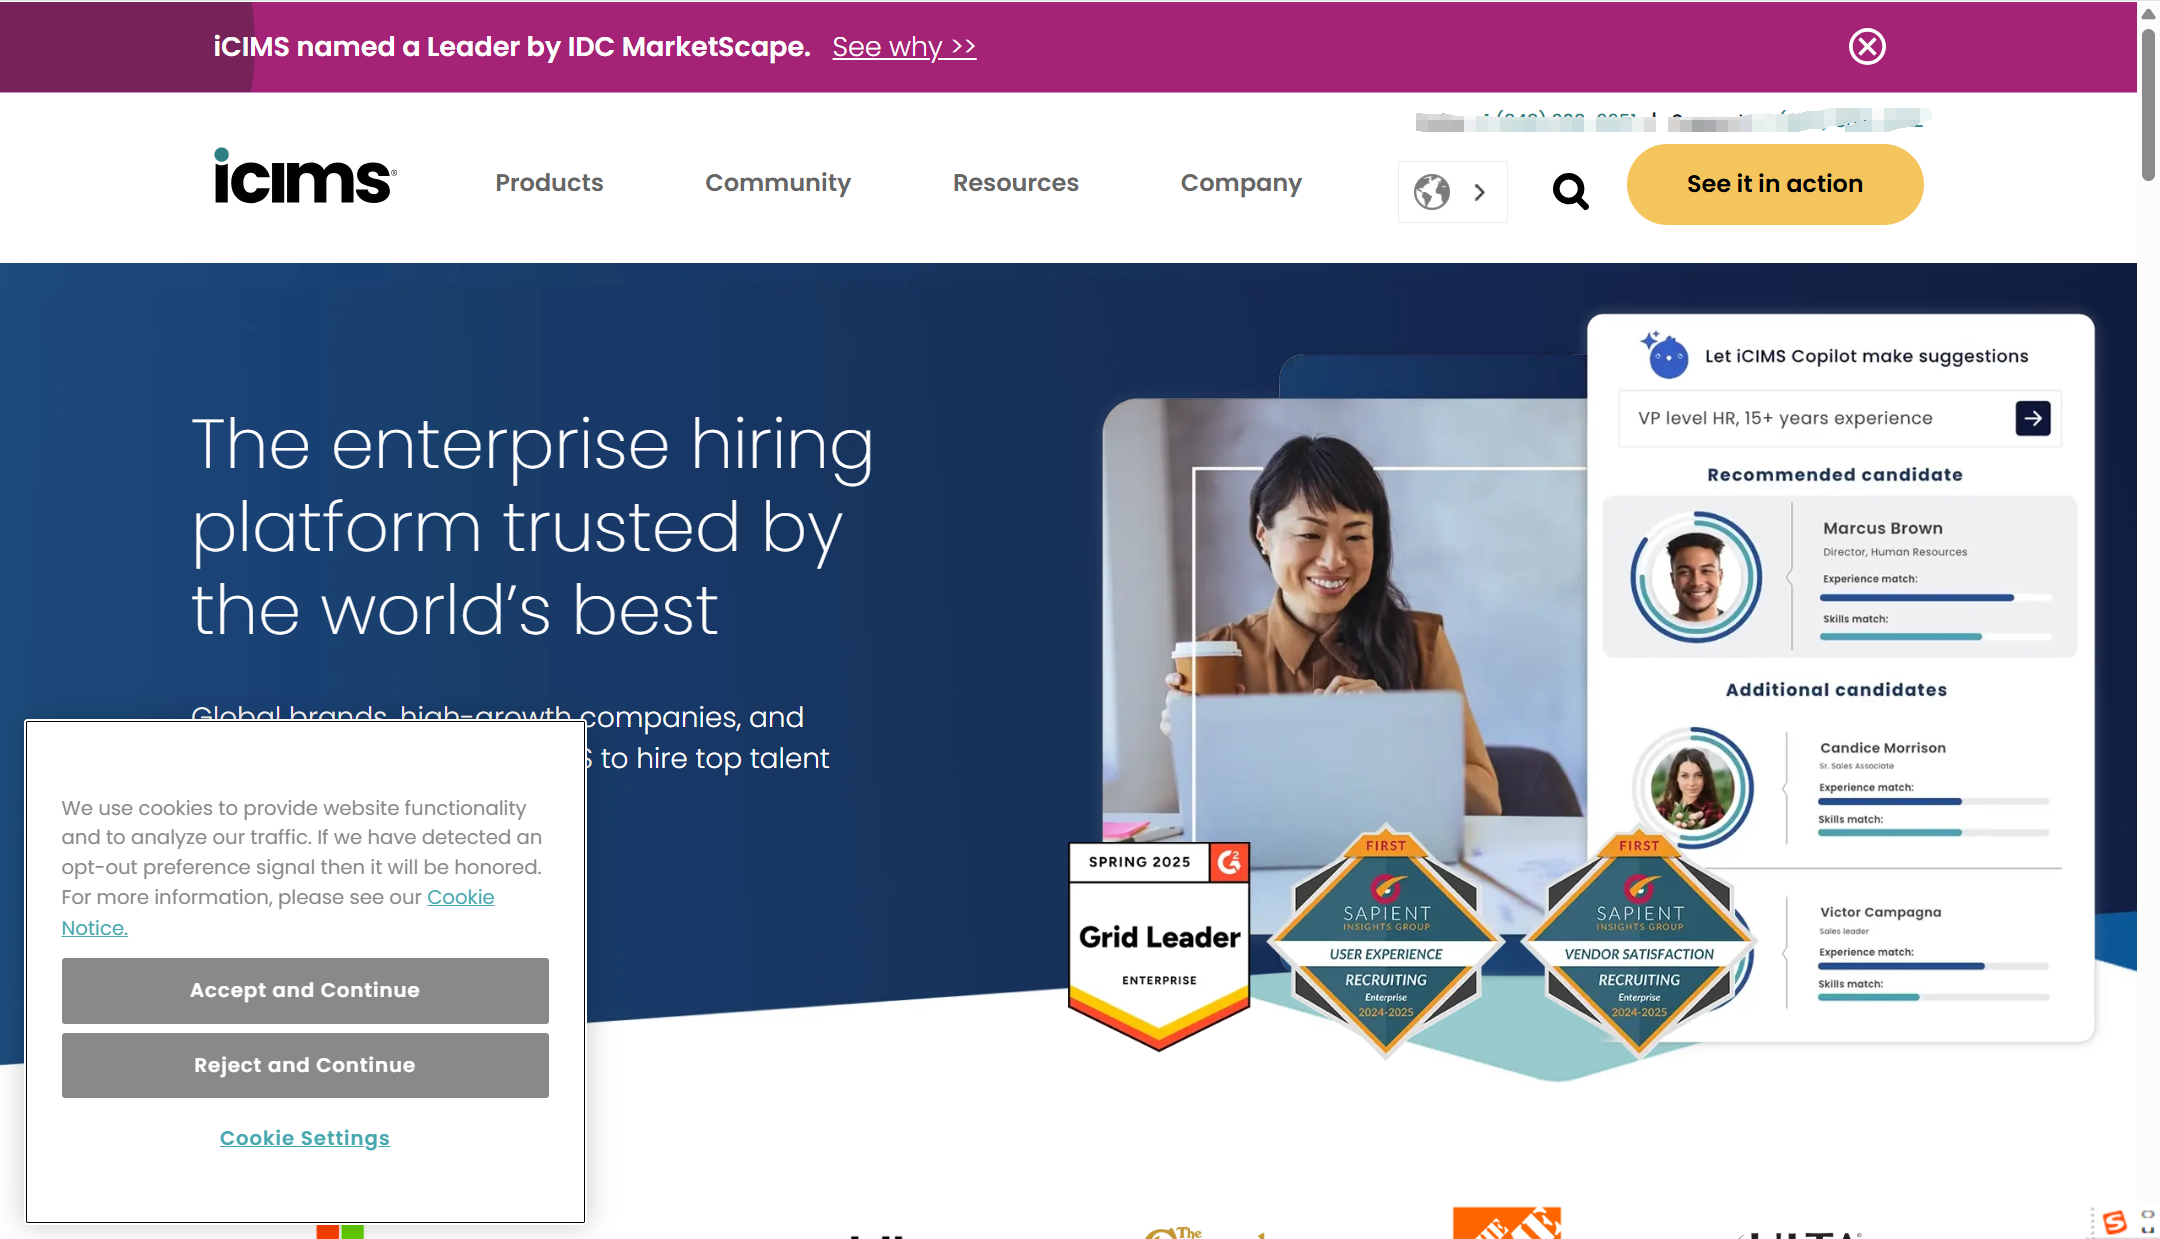Click the Sapient User Experience badge
The width and height of the screenshot is (2160, 1239).
(1385, 941)
